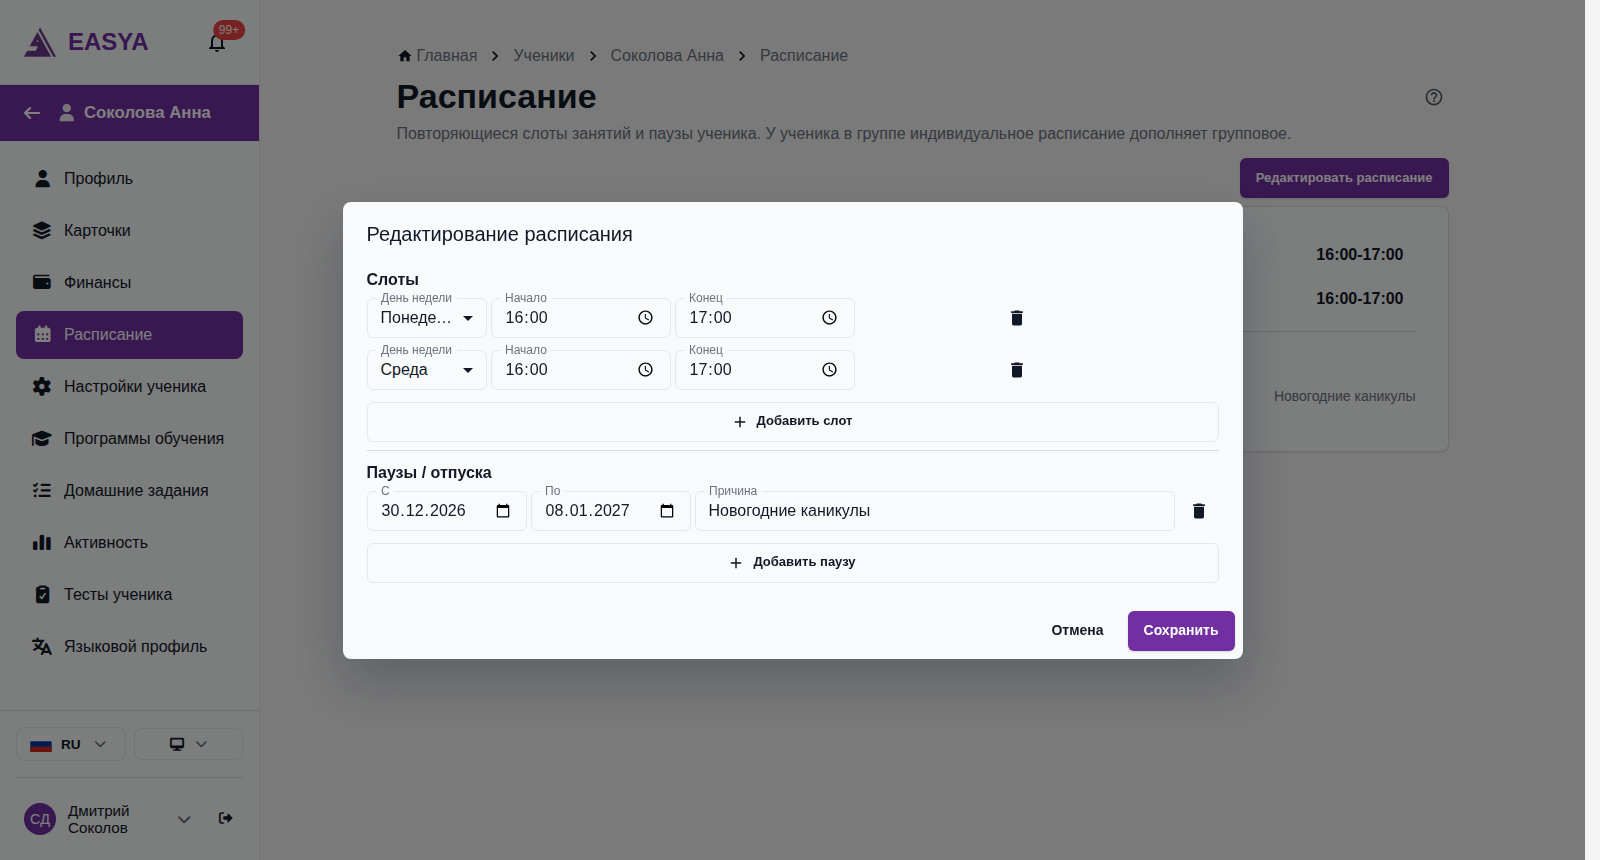
Task: Click the home icon in breadcrumbs
Action: pyautogui.click(x=405, y=56)
